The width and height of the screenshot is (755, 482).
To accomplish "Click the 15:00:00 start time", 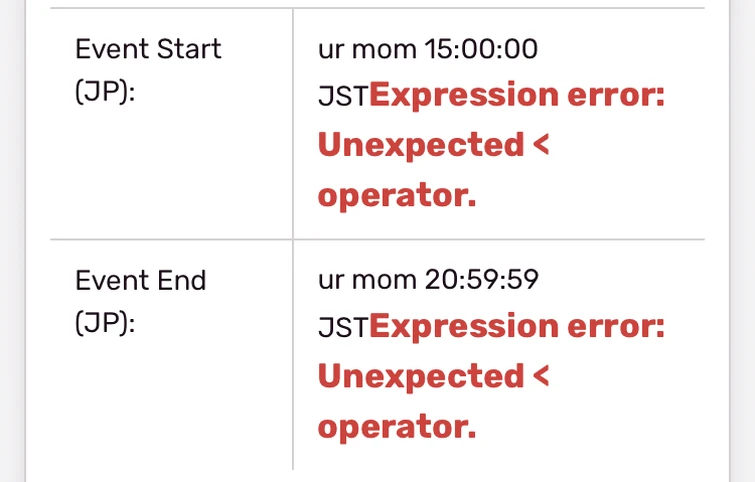I will click(481, 48).
